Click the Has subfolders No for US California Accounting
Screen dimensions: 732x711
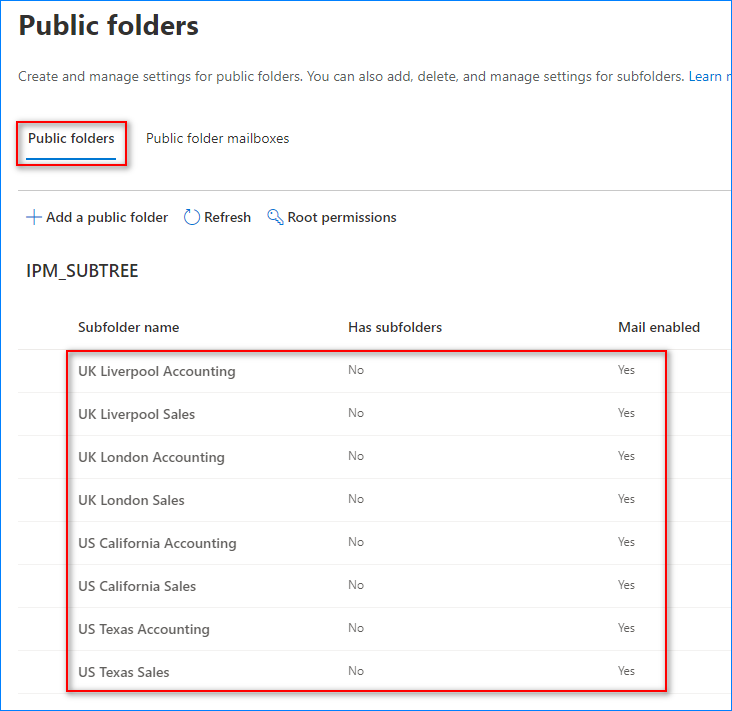[x=356, y=542]
